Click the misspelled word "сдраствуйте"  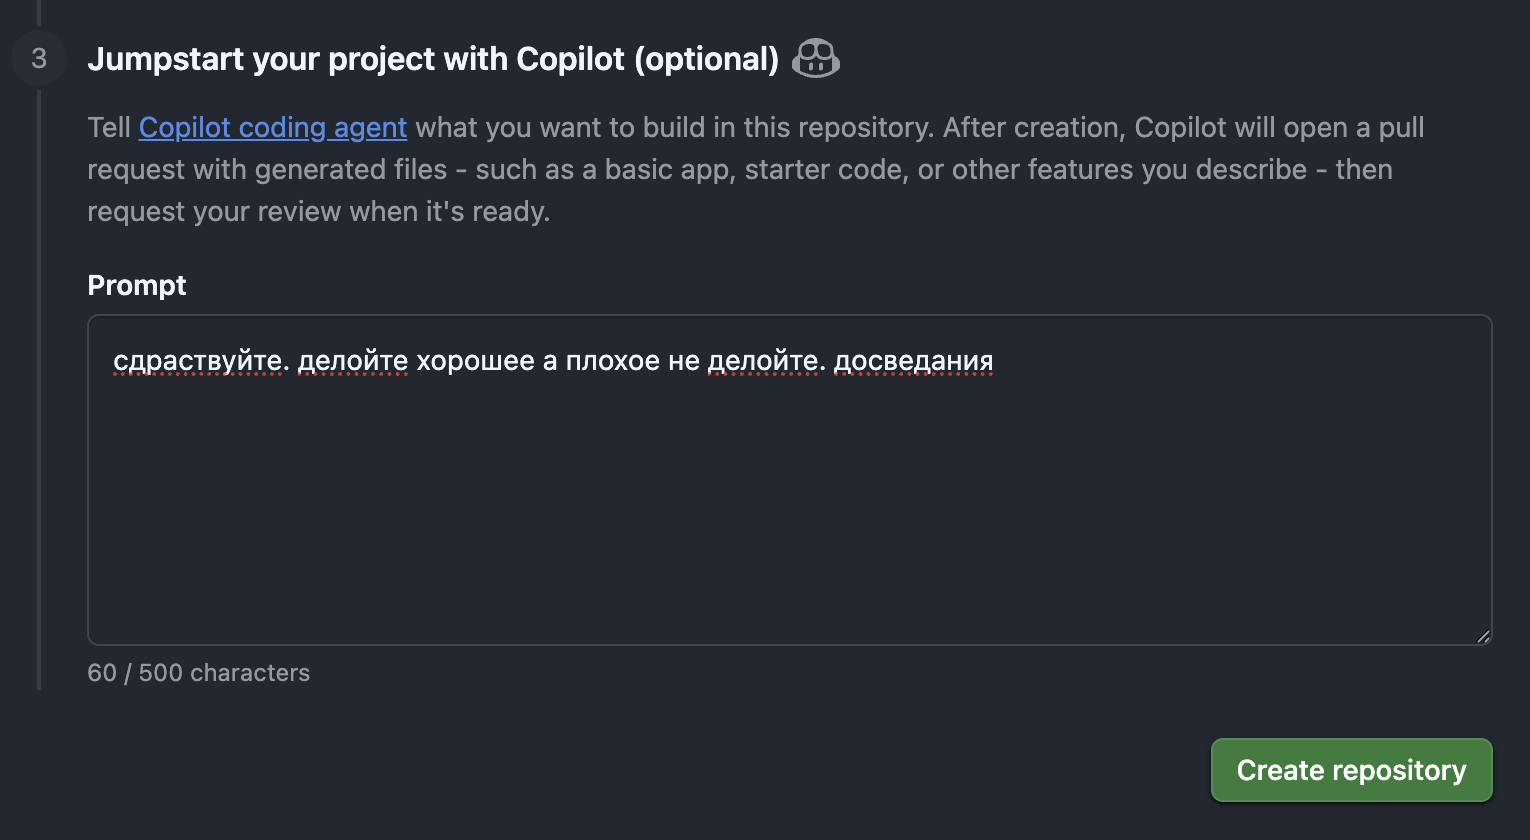coord(201,361)
